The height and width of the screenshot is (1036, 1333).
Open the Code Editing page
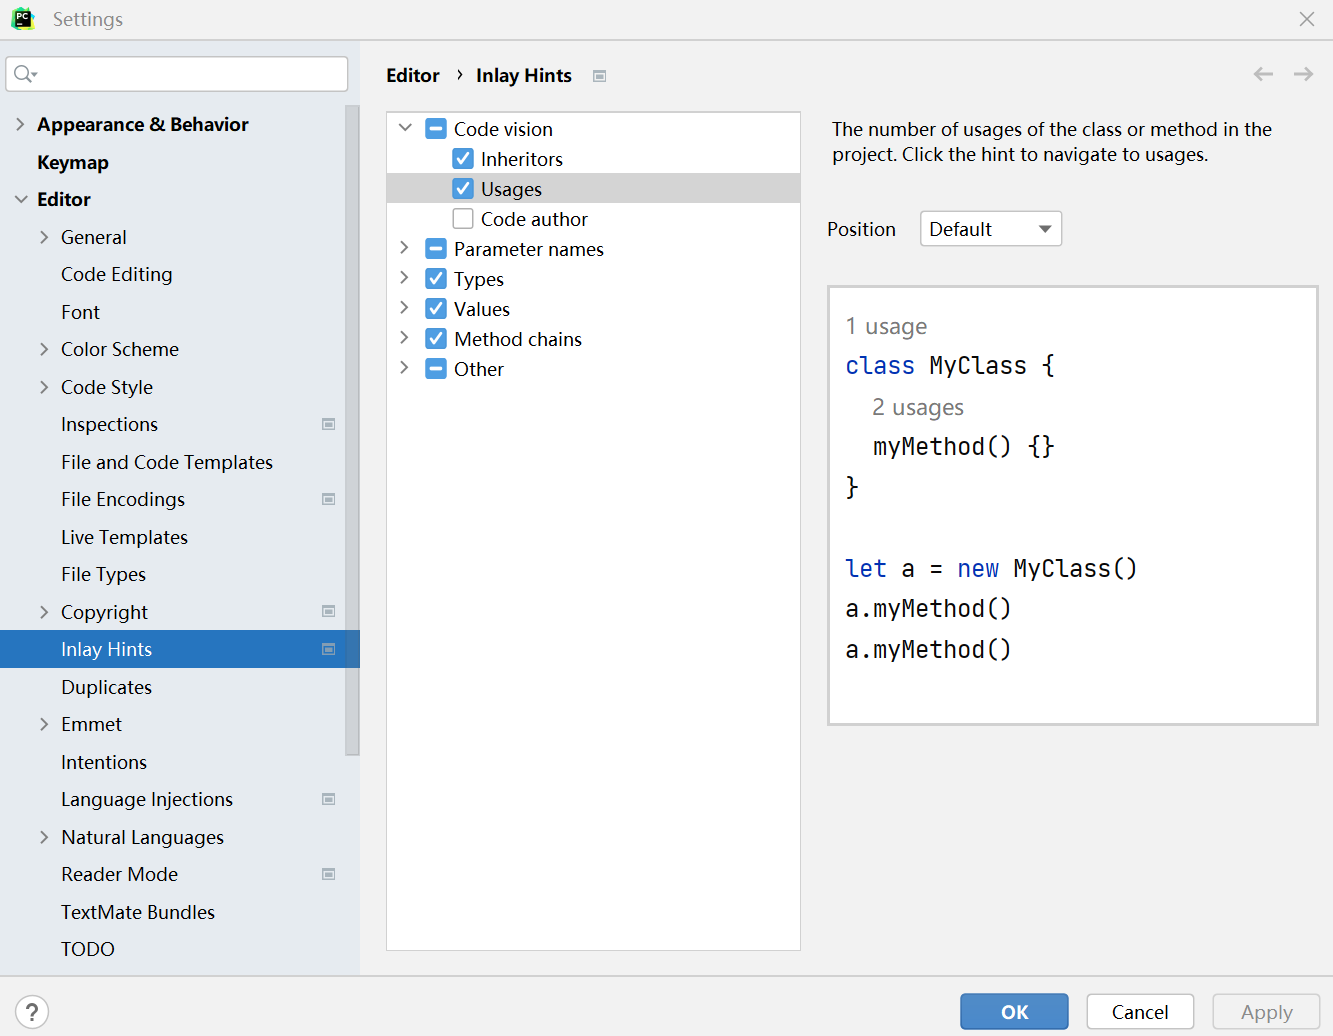pyautogui.click(x=116, y=274)
